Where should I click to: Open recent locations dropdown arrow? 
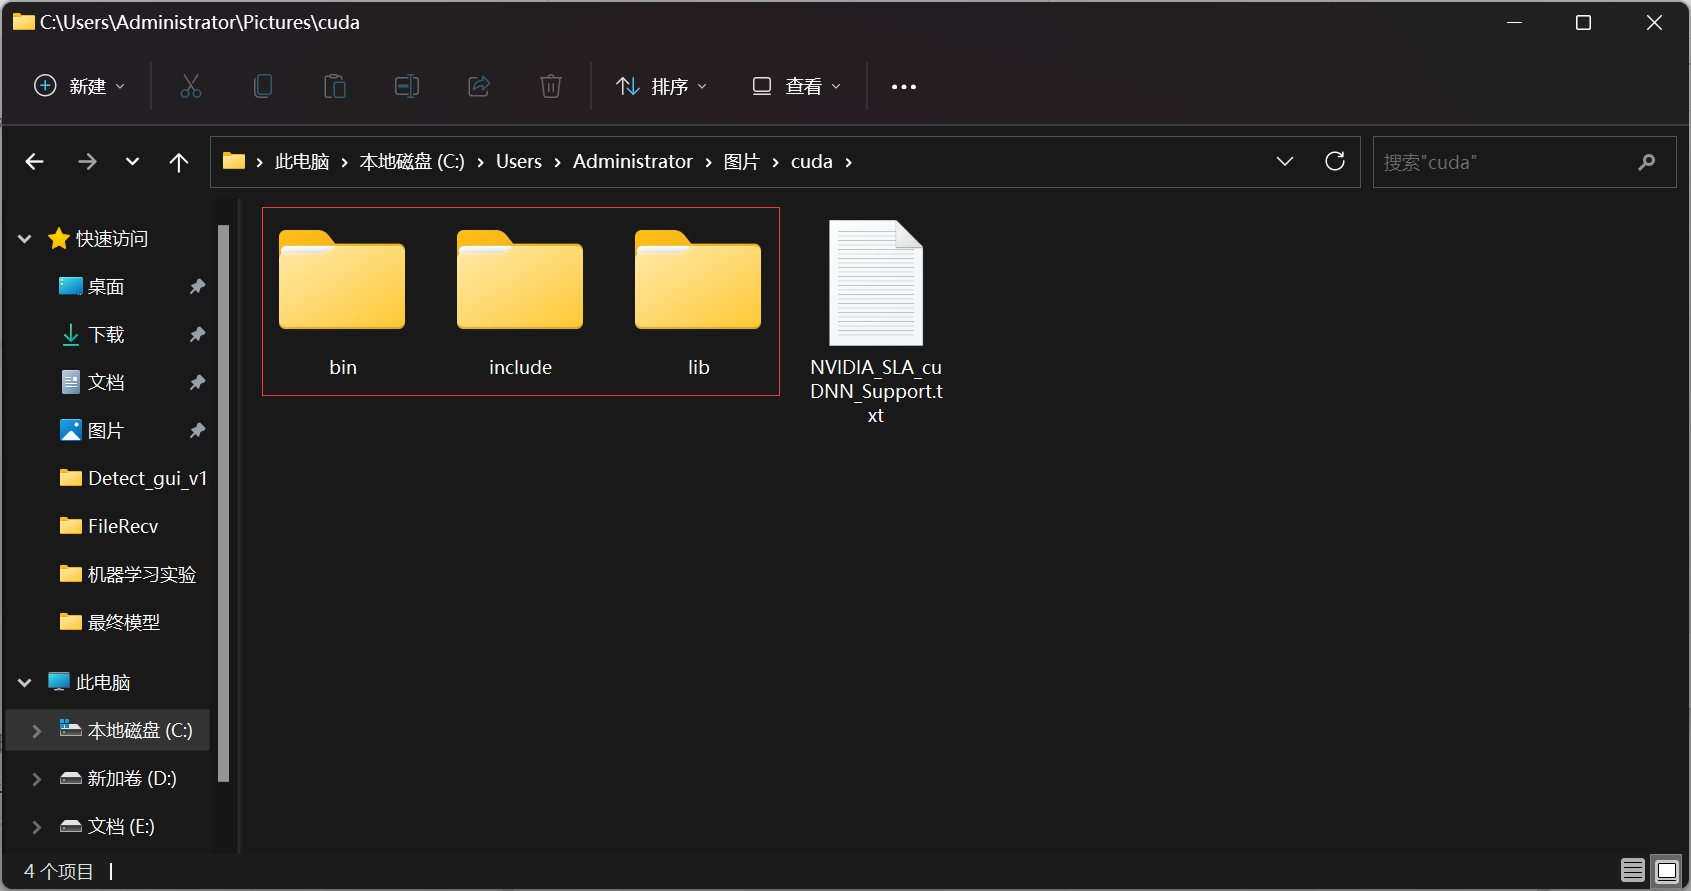click(132, 162)
